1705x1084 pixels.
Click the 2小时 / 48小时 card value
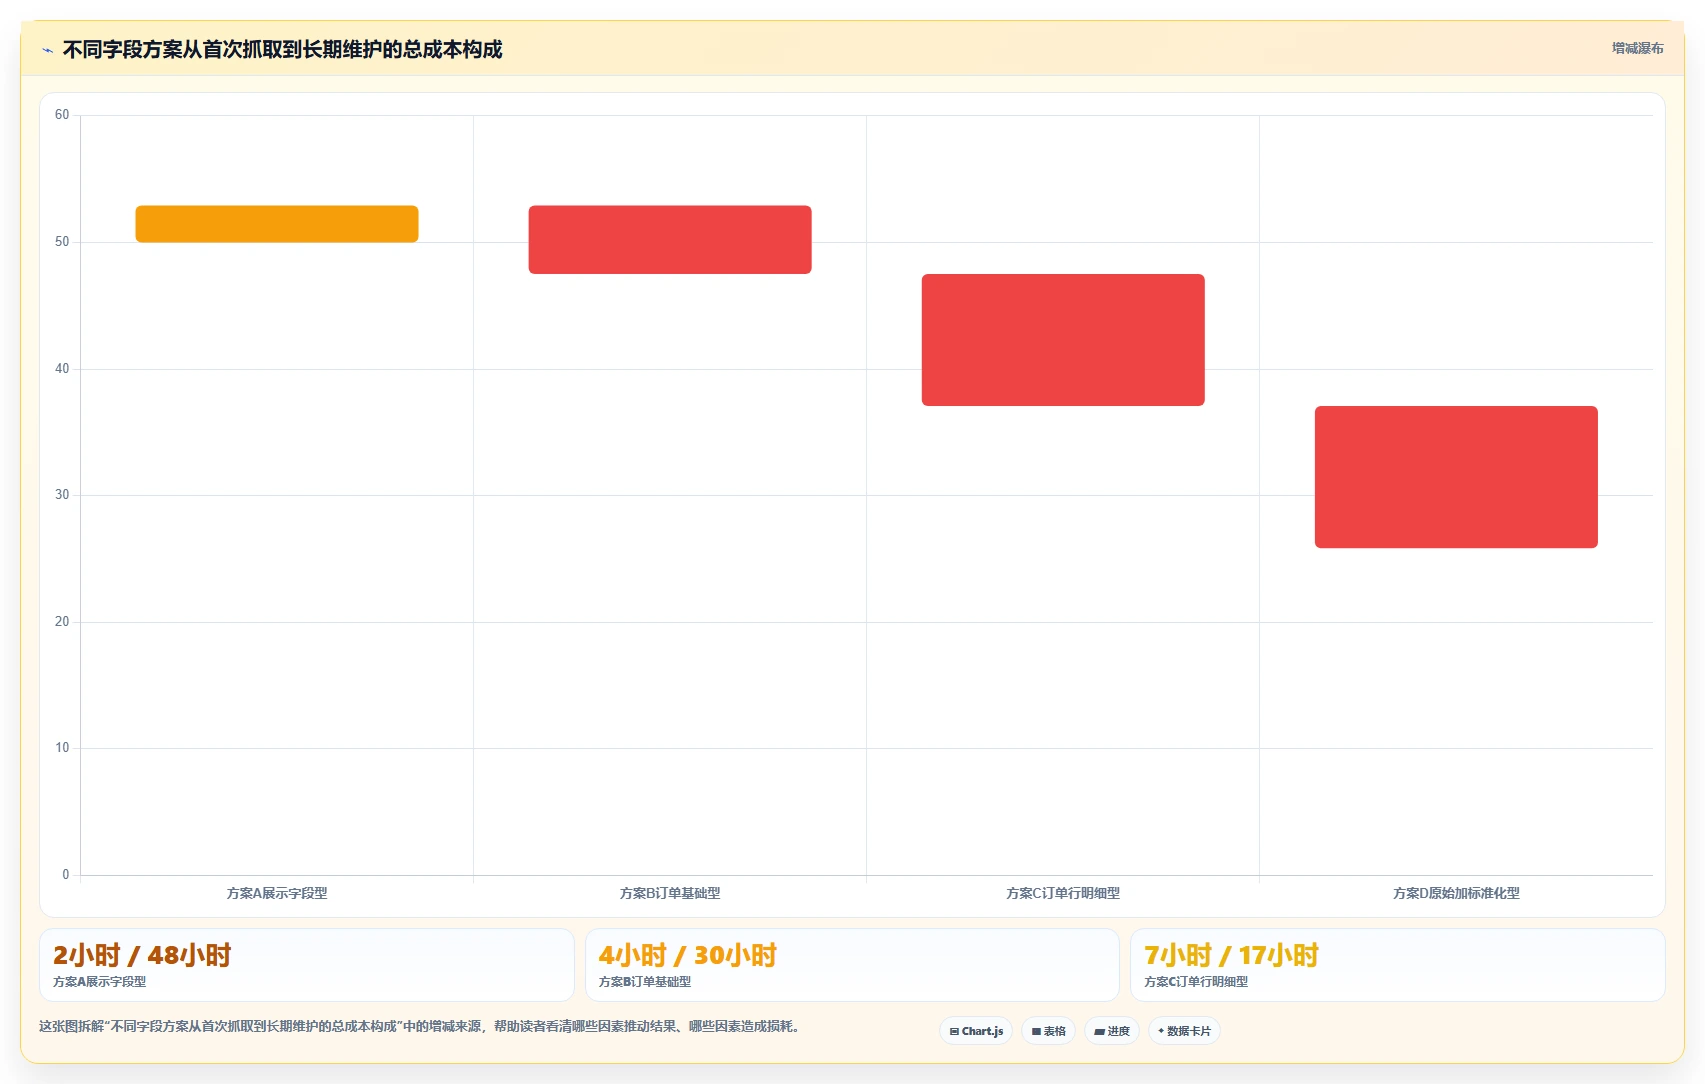[x=142, y=955]
